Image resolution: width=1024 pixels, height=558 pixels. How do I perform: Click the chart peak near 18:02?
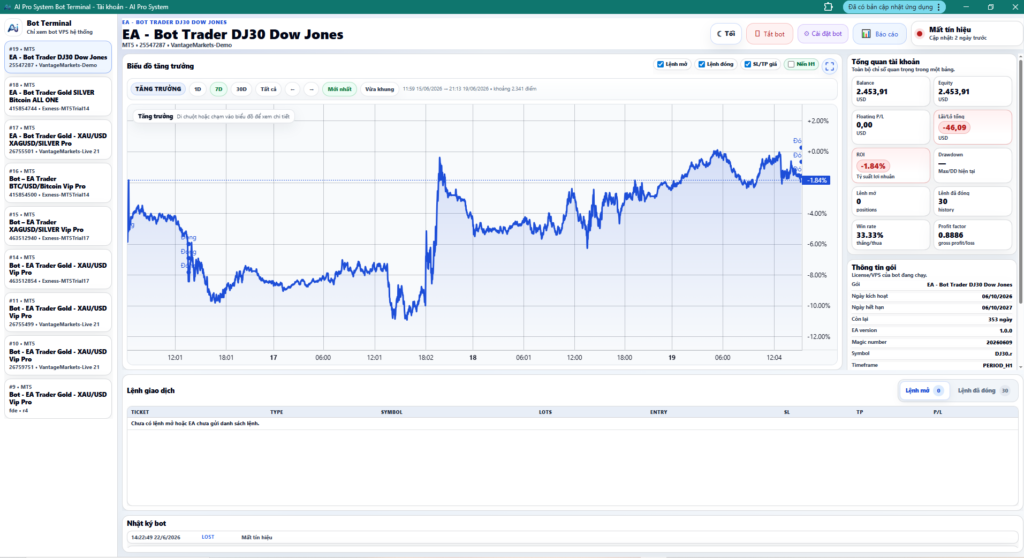click(440, 159)
